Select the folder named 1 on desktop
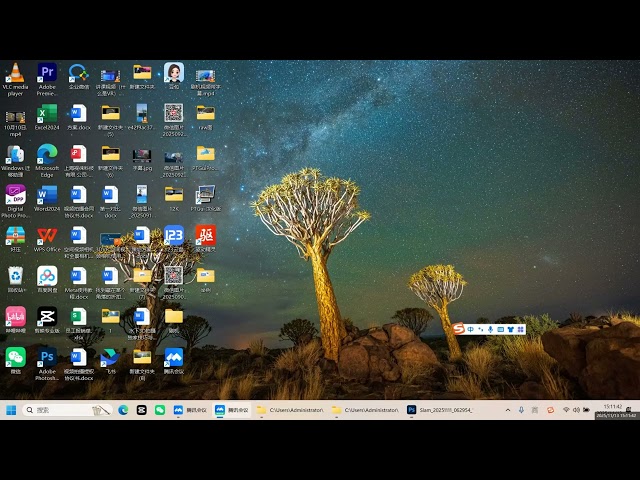 110,320
